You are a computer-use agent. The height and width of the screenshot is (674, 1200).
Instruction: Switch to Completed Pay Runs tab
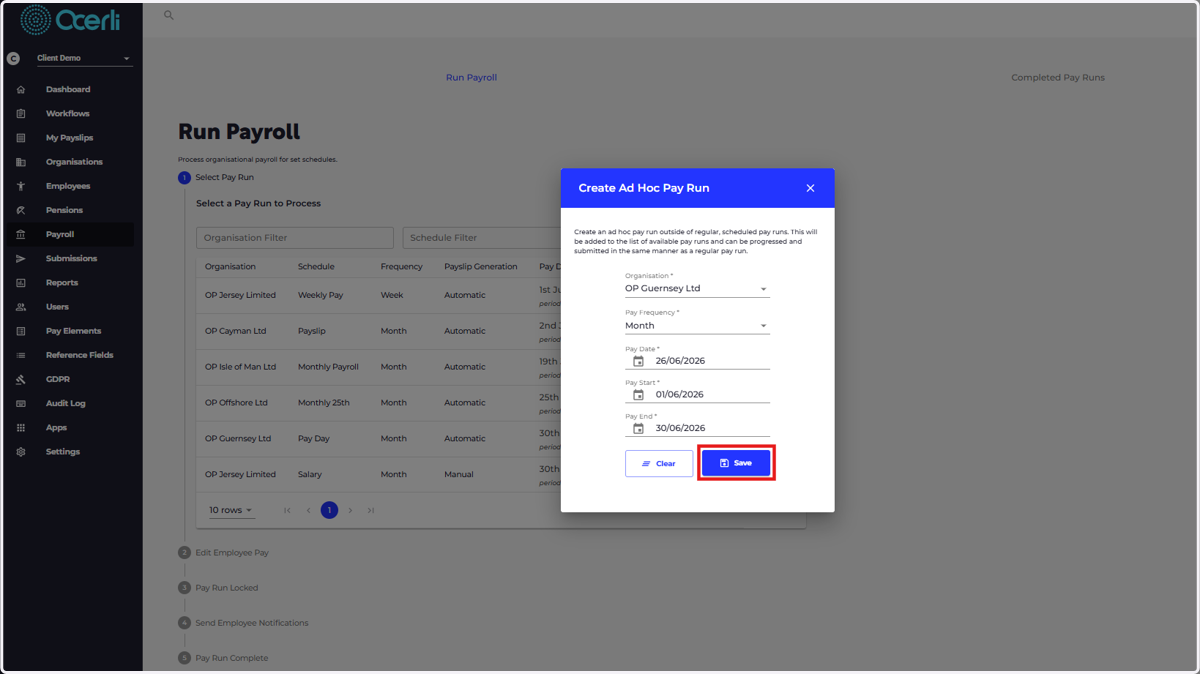coord(1058,77)
